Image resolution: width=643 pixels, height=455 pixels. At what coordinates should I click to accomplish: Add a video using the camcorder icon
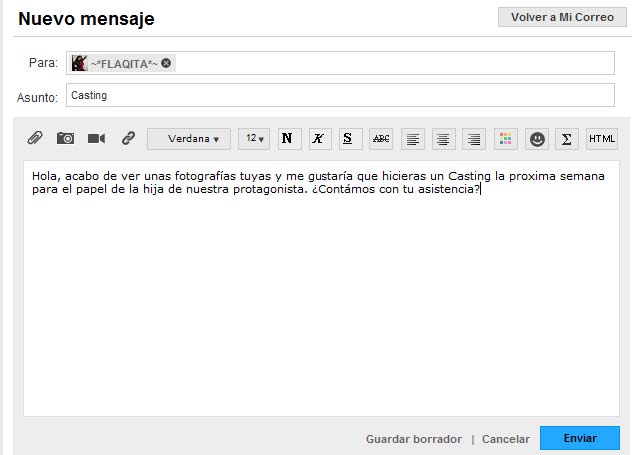(96, 139)
